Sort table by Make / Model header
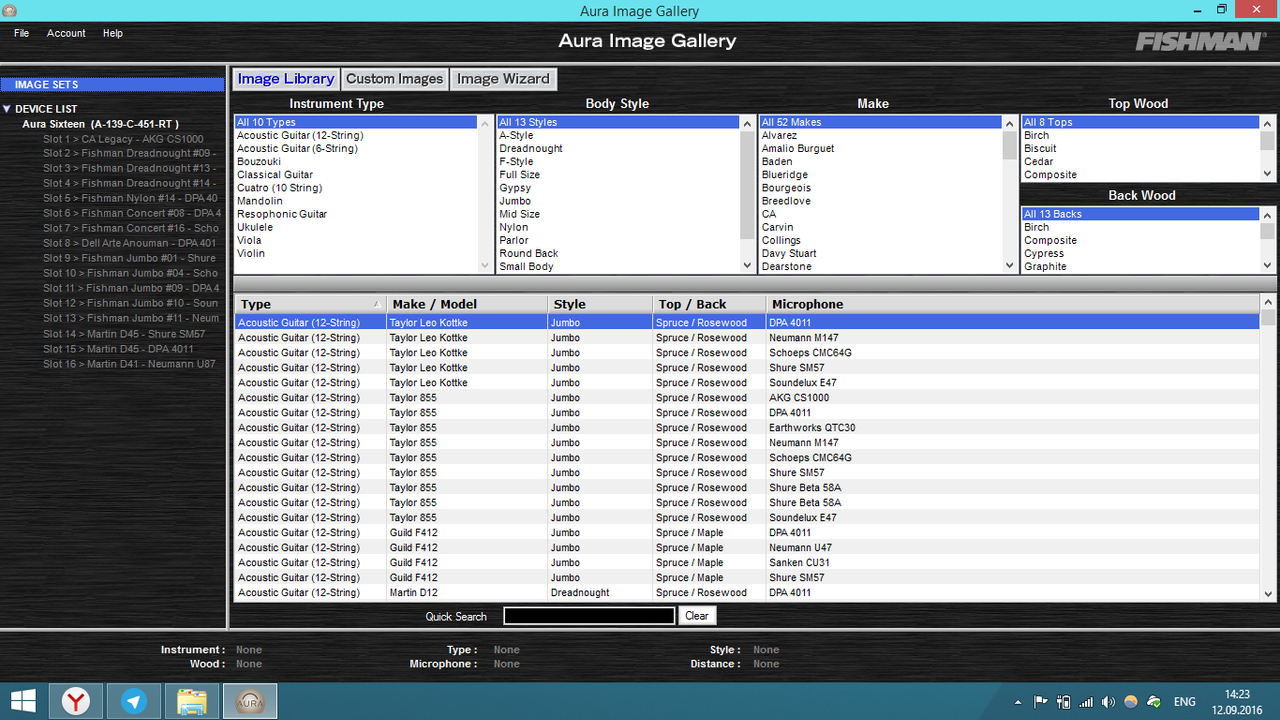This screenshot has width=1280, height=720. tap(467, 304)
